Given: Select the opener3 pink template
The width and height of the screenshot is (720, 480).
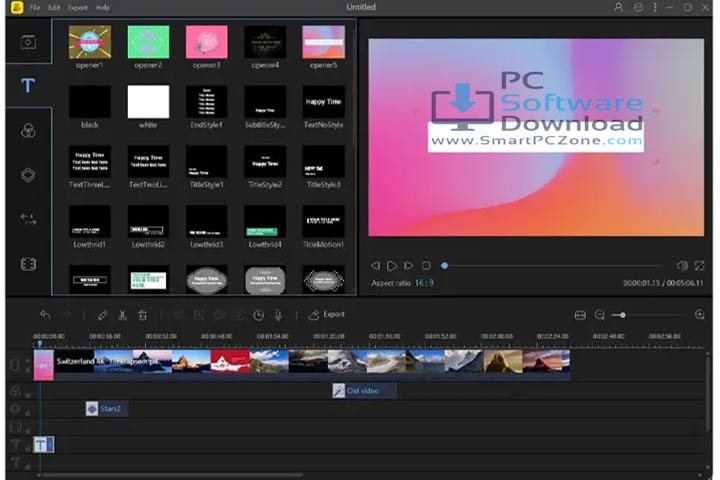Looking at the screenshot, I should [206, 42].
